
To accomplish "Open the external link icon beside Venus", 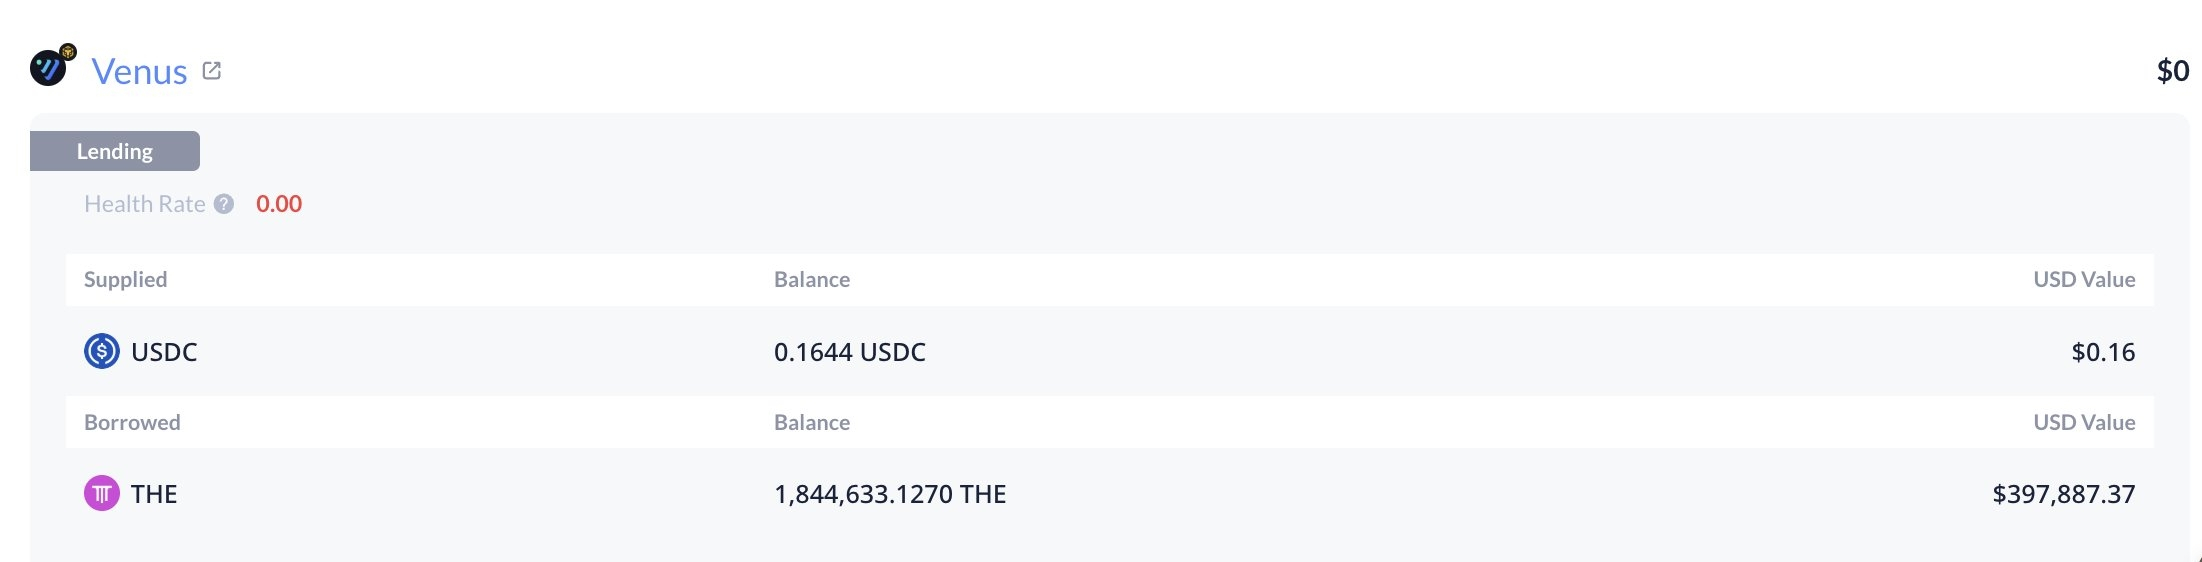I will tap(212, 71).
